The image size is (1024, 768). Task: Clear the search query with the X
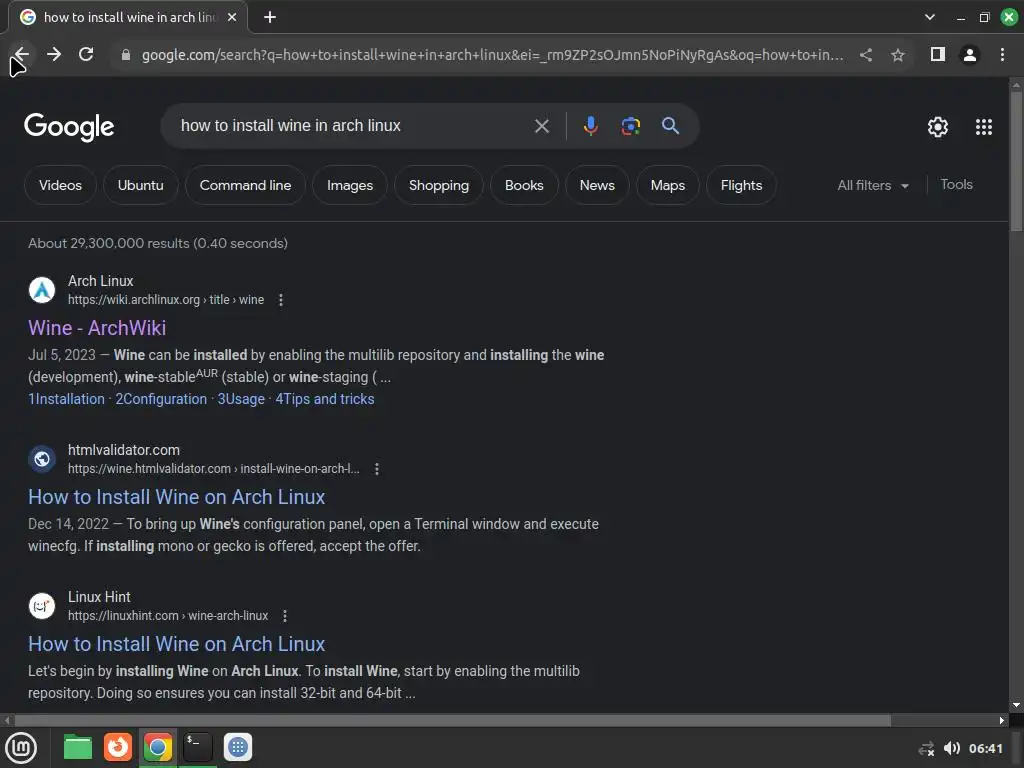(541, 126)
